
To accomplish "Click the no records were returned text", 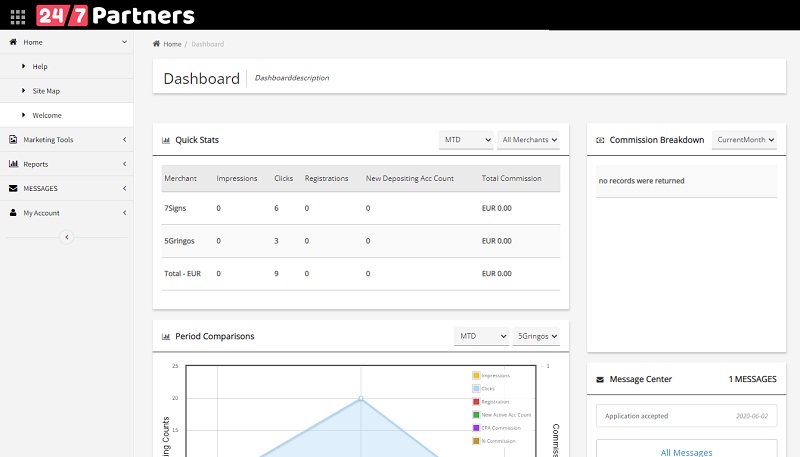I will pos(641,181).
